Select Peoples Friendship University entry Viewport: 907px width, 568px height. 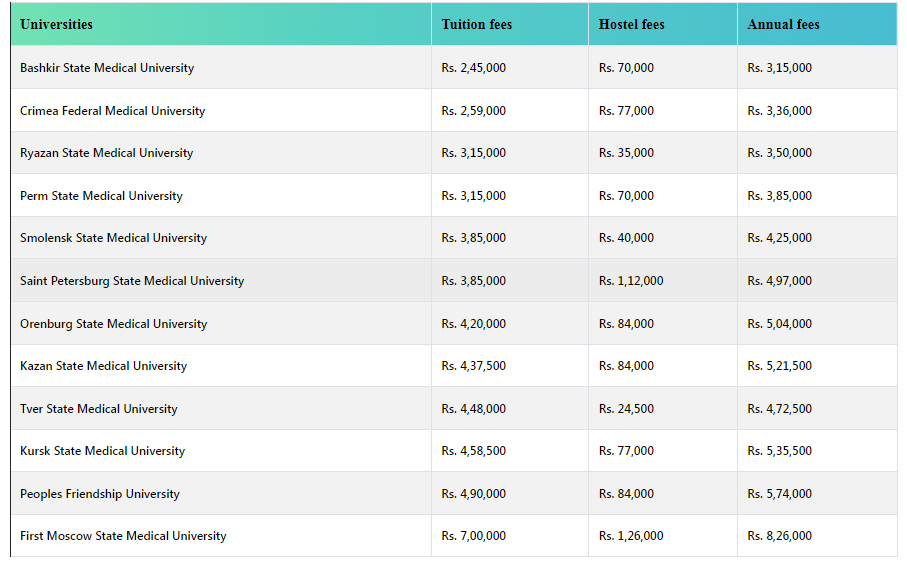[100, 494]
